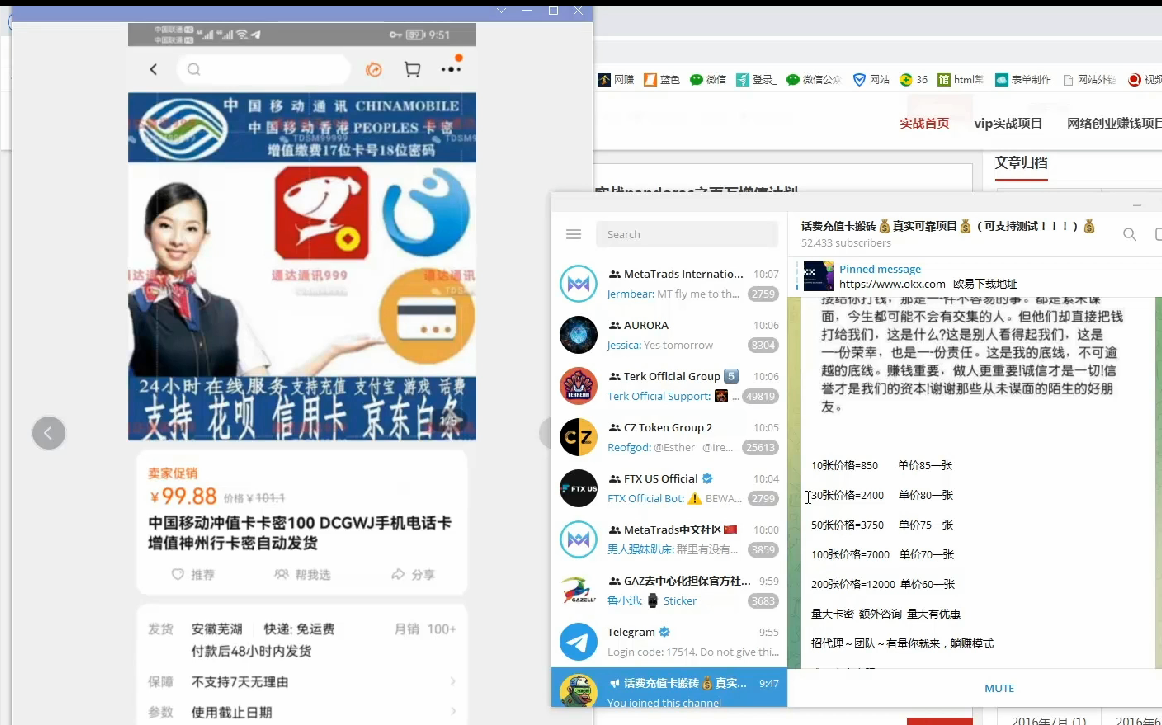Tap the shopping app search box
1162x725 pixels.
click(x=264, y=69)
